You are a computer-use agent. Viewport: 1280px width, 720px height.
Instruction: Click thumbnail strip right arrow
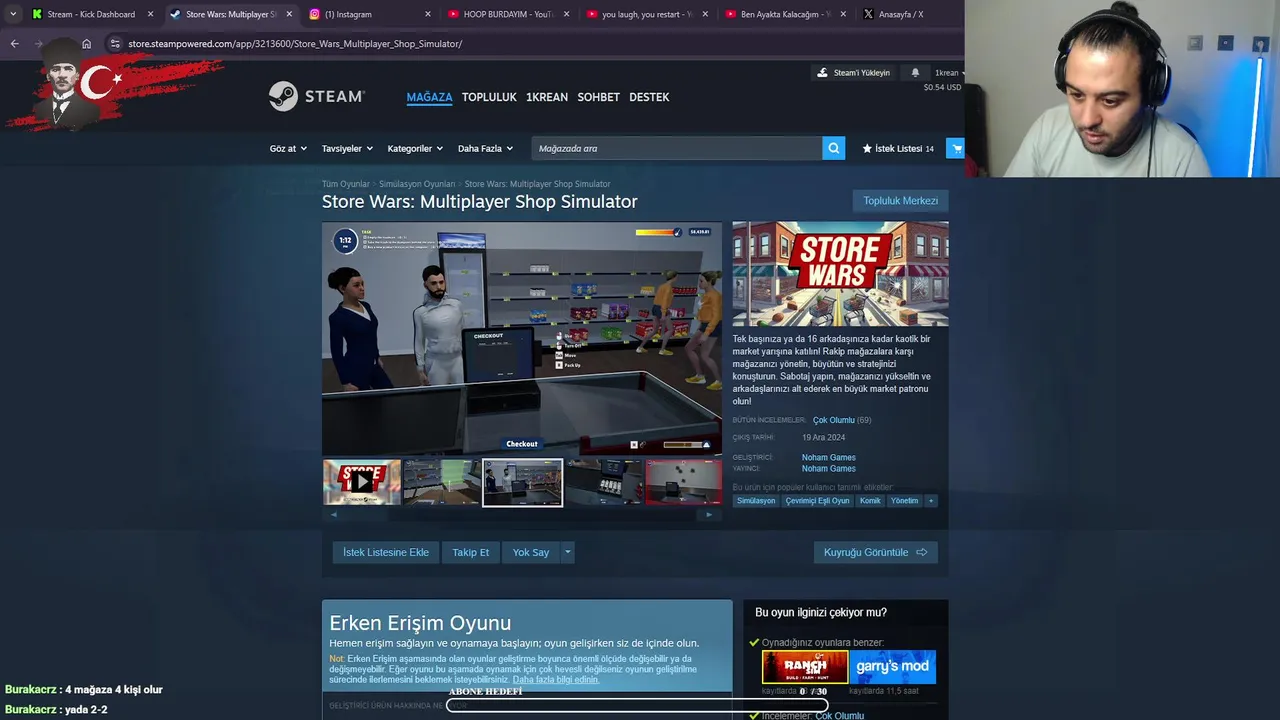point(709,514)
